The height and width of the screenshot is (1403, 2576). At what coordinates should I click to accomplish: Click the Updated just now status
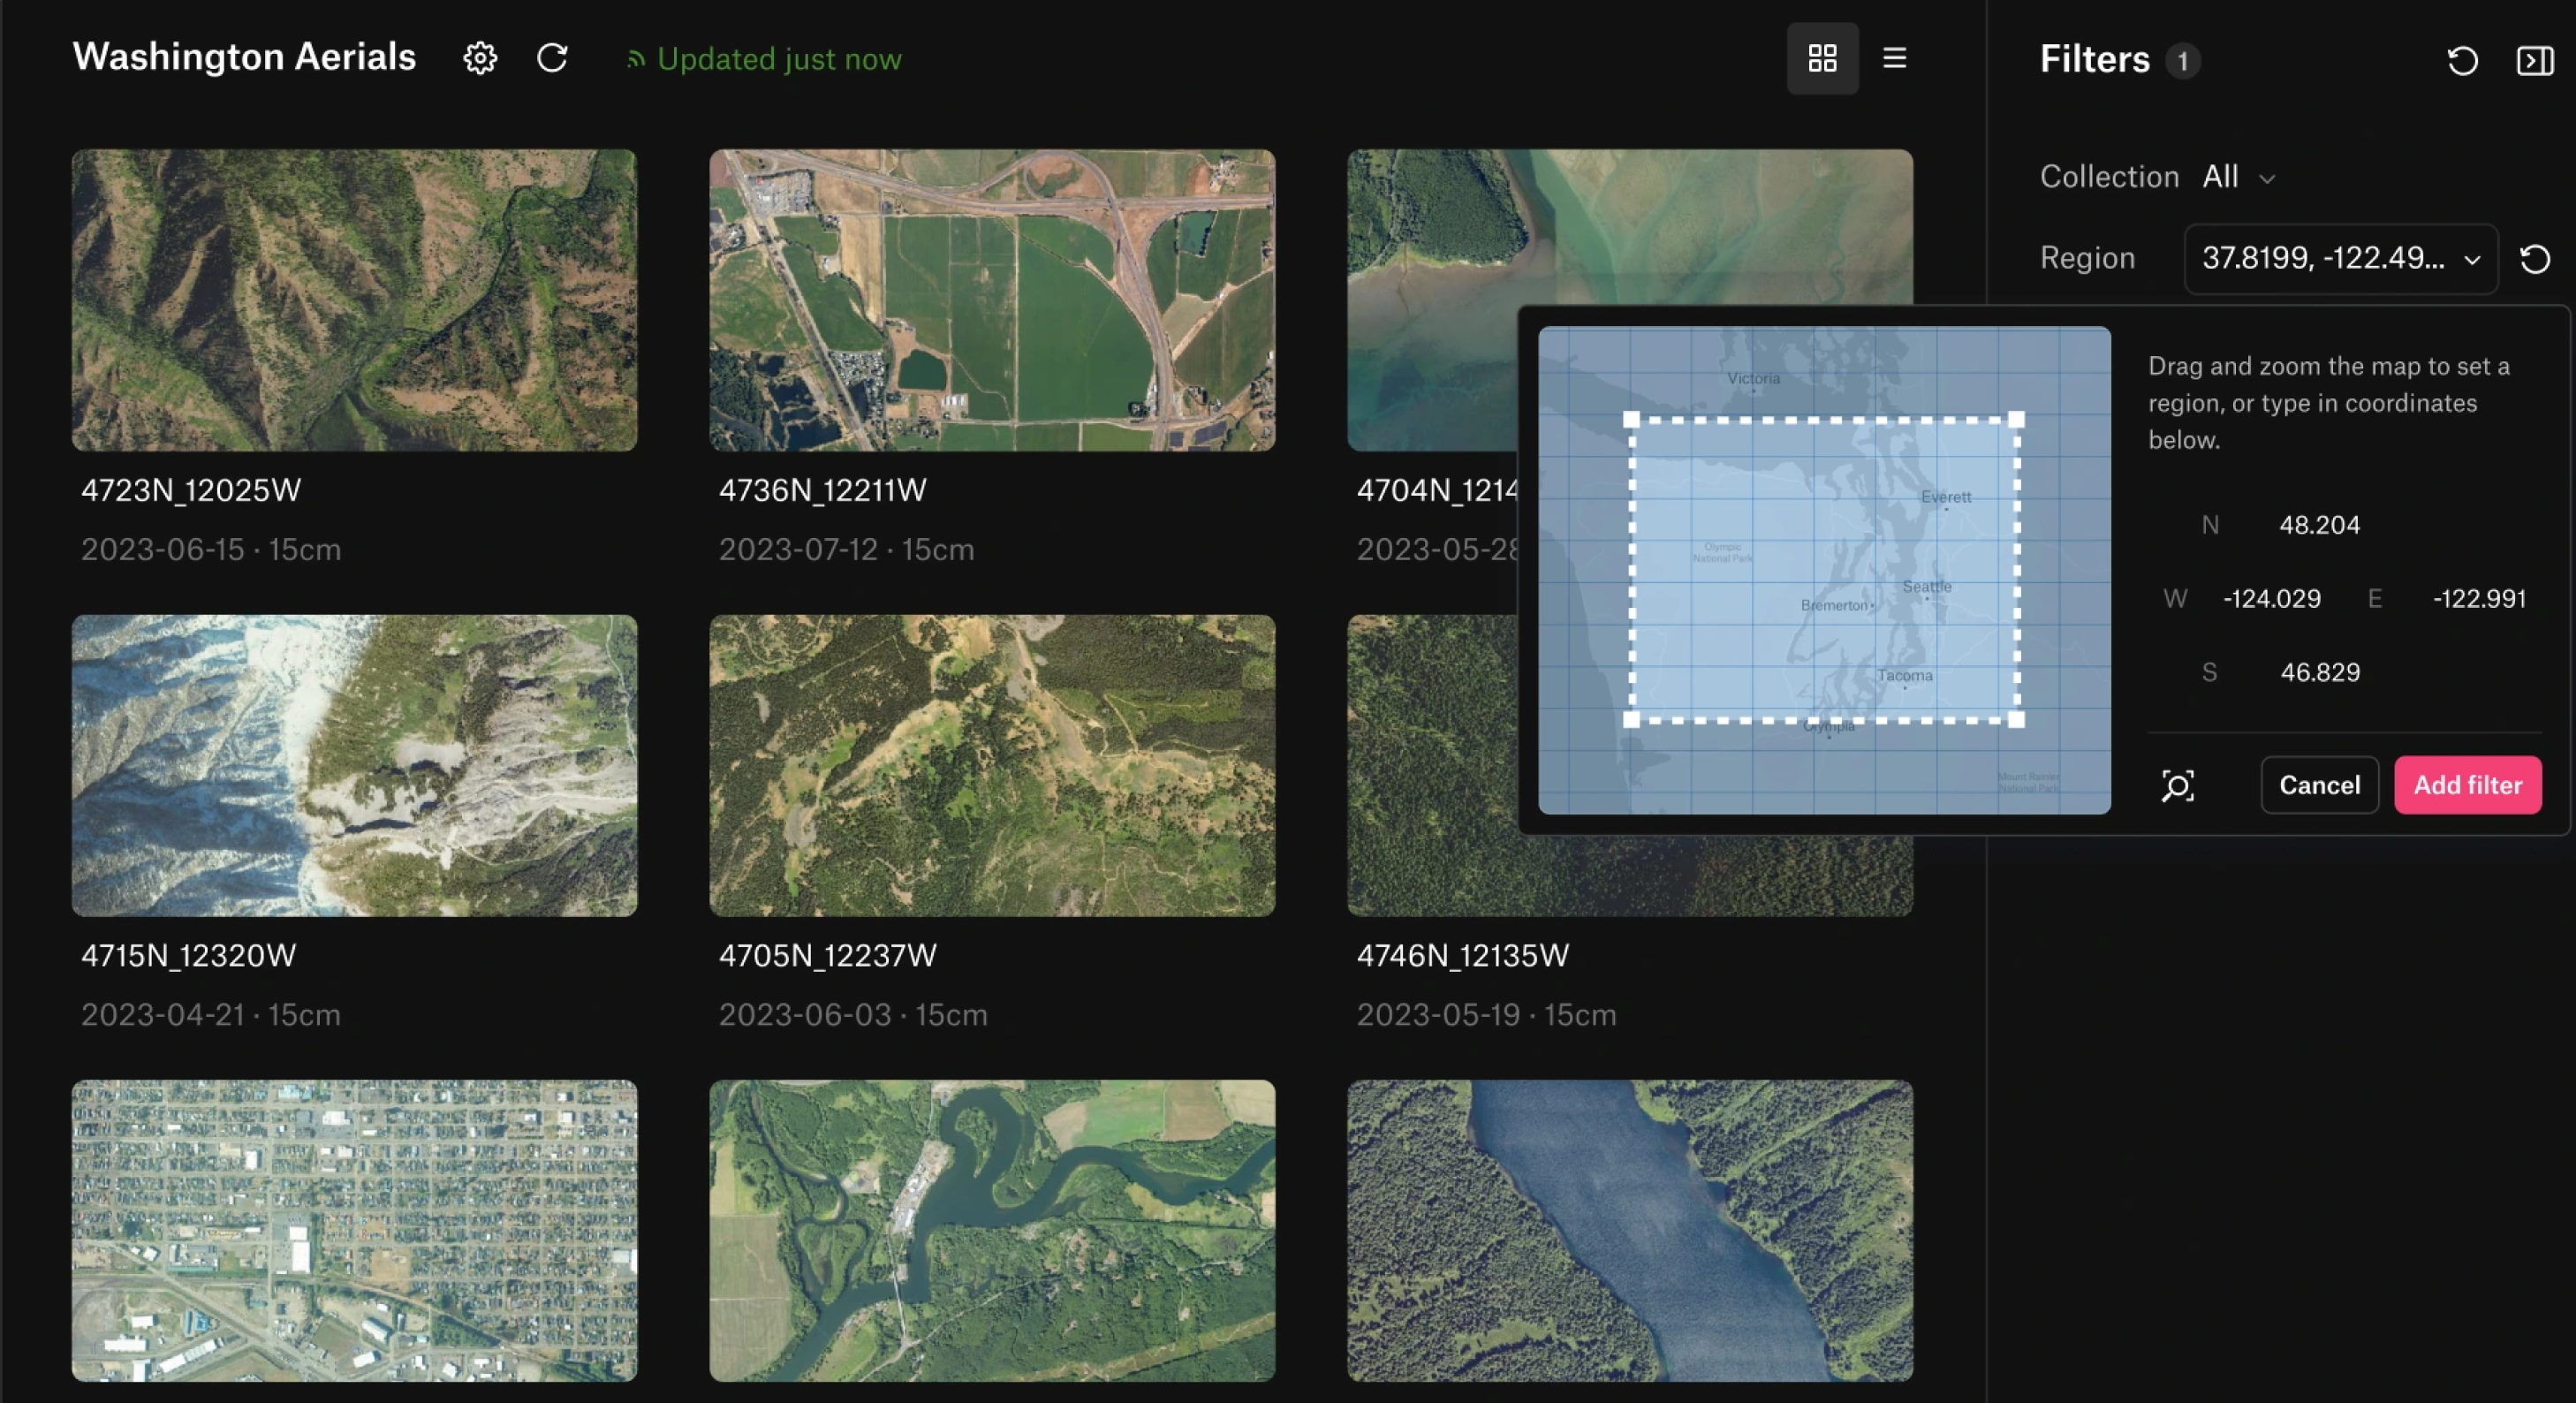click(x=778, y=59)
